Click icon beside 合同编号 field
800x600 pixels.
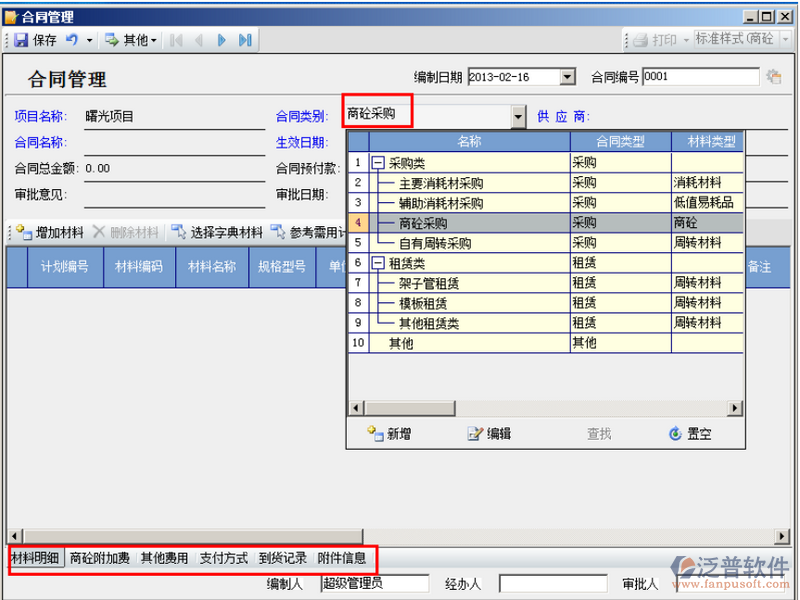click(773, 77)
